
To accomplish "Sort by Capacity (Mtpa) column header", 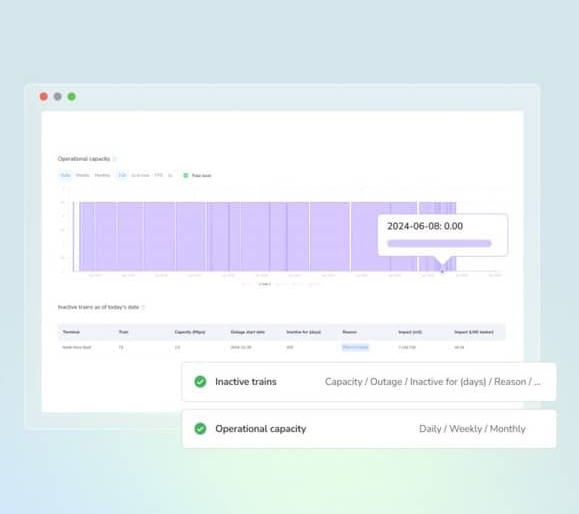I will click(x=190, y=332).
